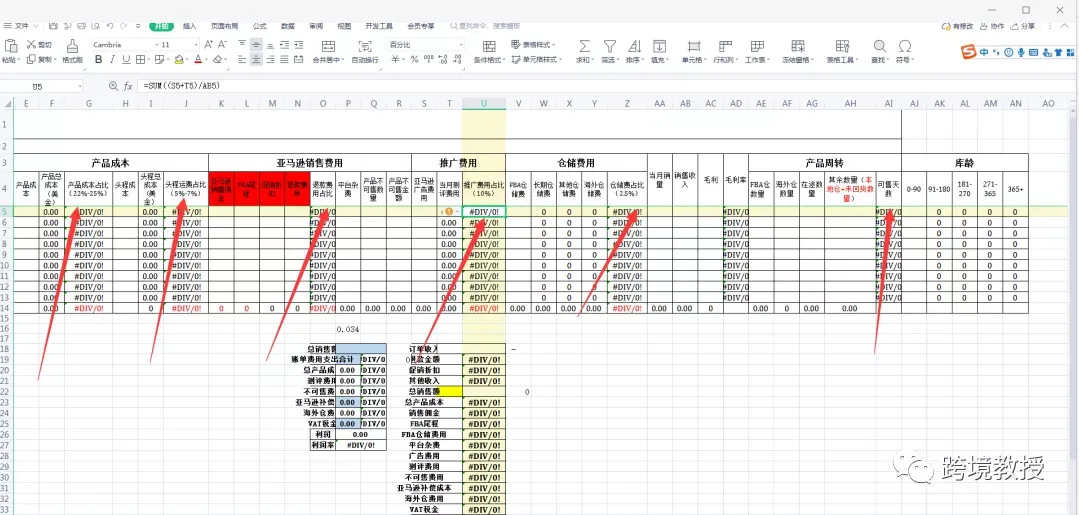
Task: Open the 数据 (Data) ribbon tab
Action: coord(288,26)
